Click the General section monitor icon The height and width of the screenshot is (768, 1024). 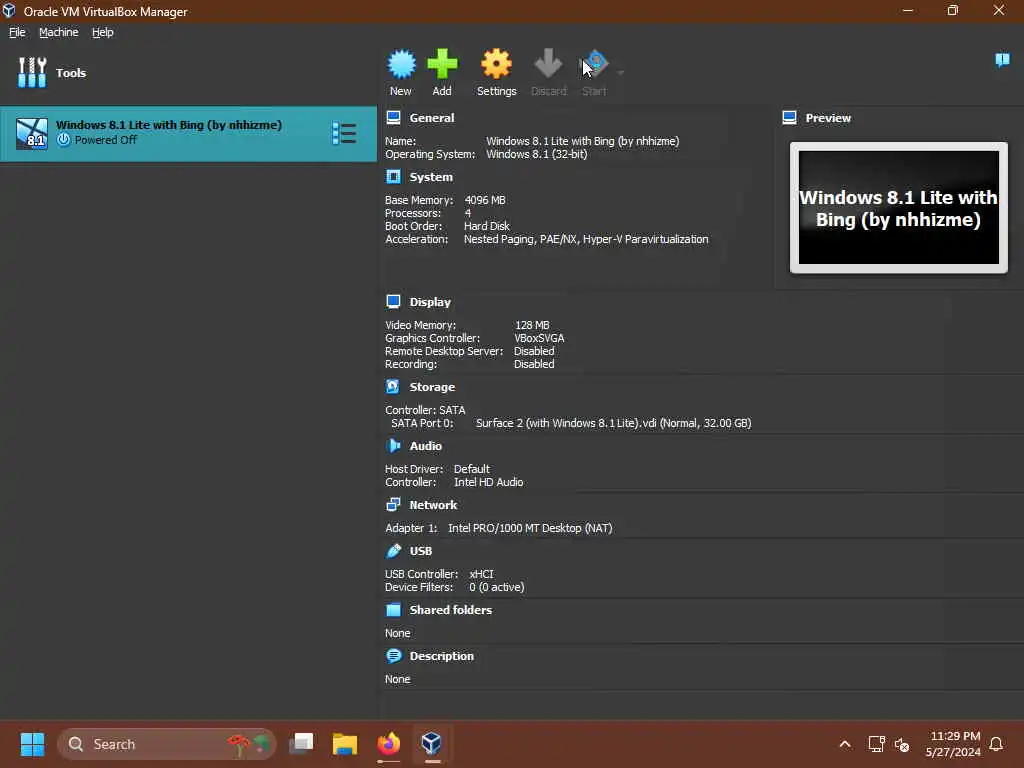[x=393, y=118]
